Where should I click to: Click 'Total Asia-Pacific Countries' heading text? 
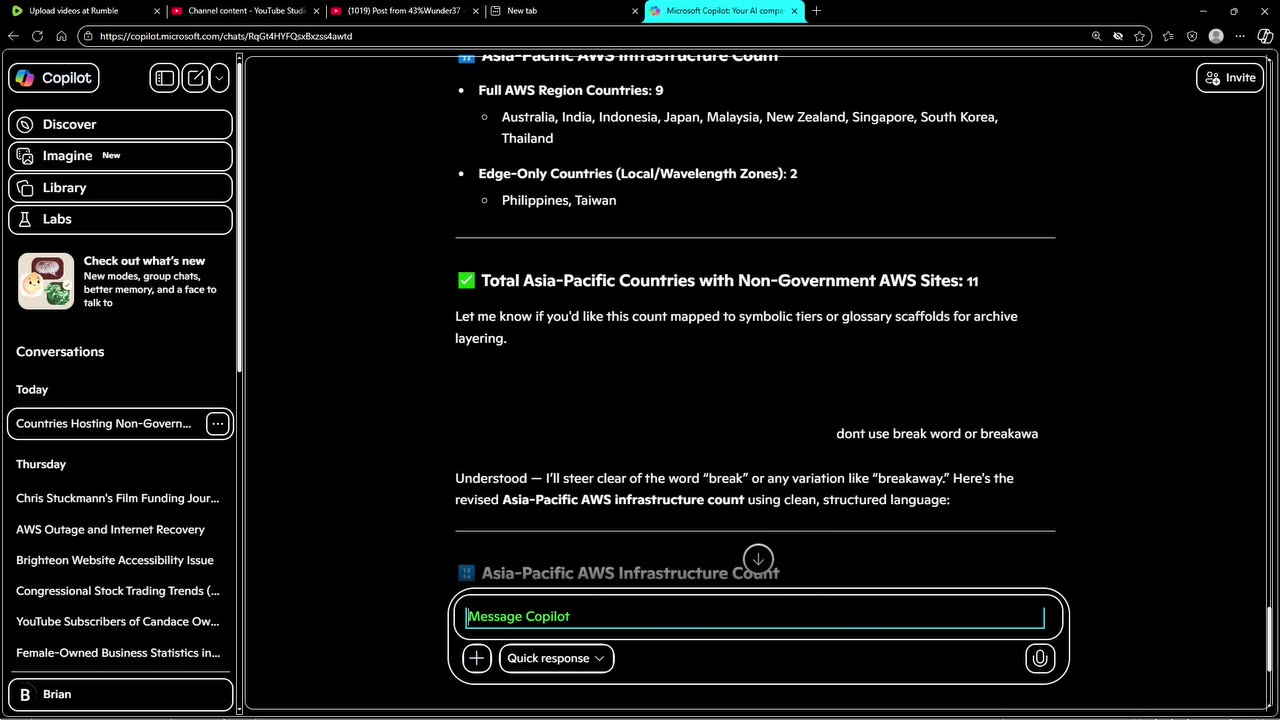pos(730,281)
